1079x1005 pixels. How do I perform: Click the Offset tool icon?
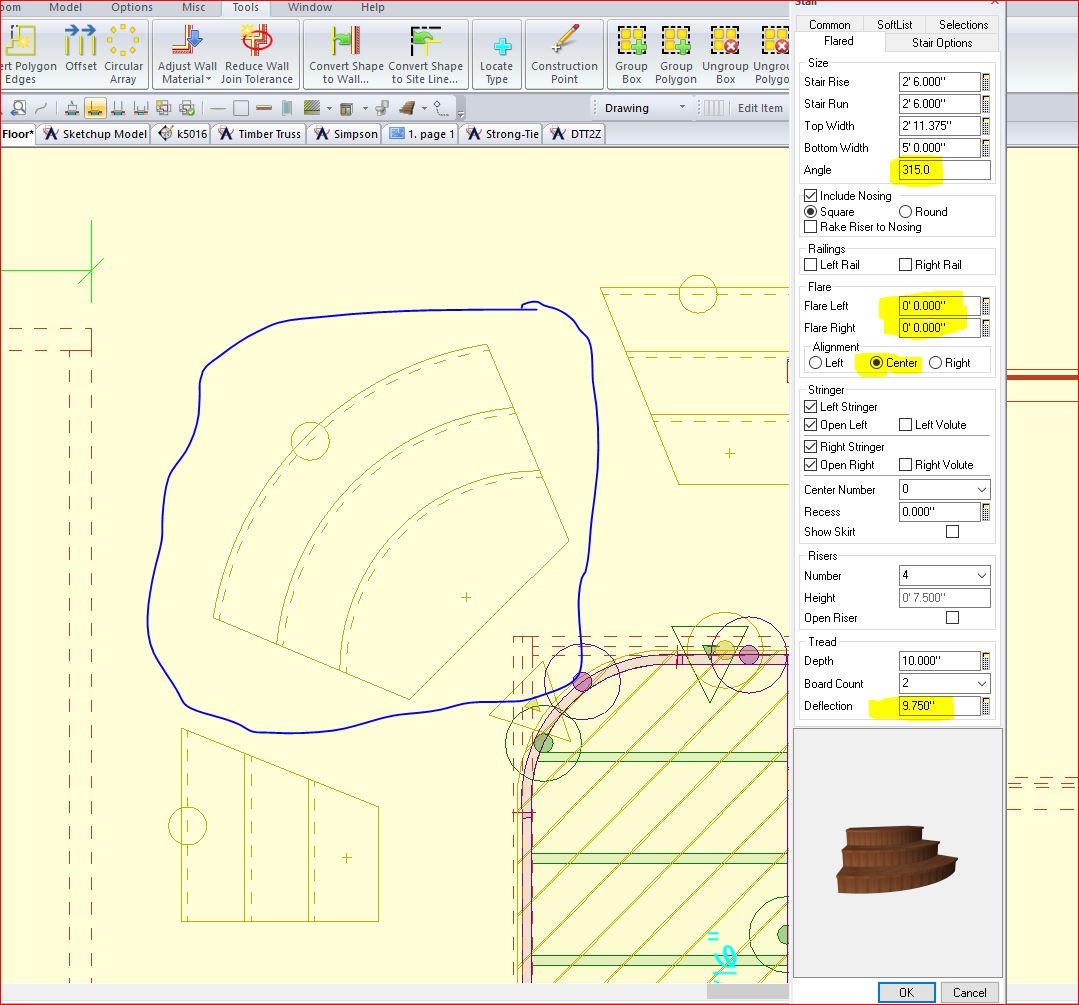pos(81,42)
